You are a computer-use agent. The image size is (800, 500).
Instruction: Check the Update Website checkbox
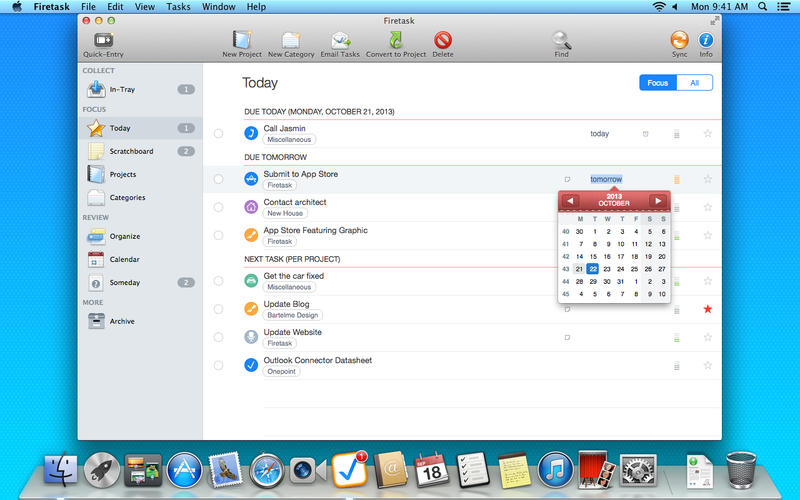tap(218, 337)
